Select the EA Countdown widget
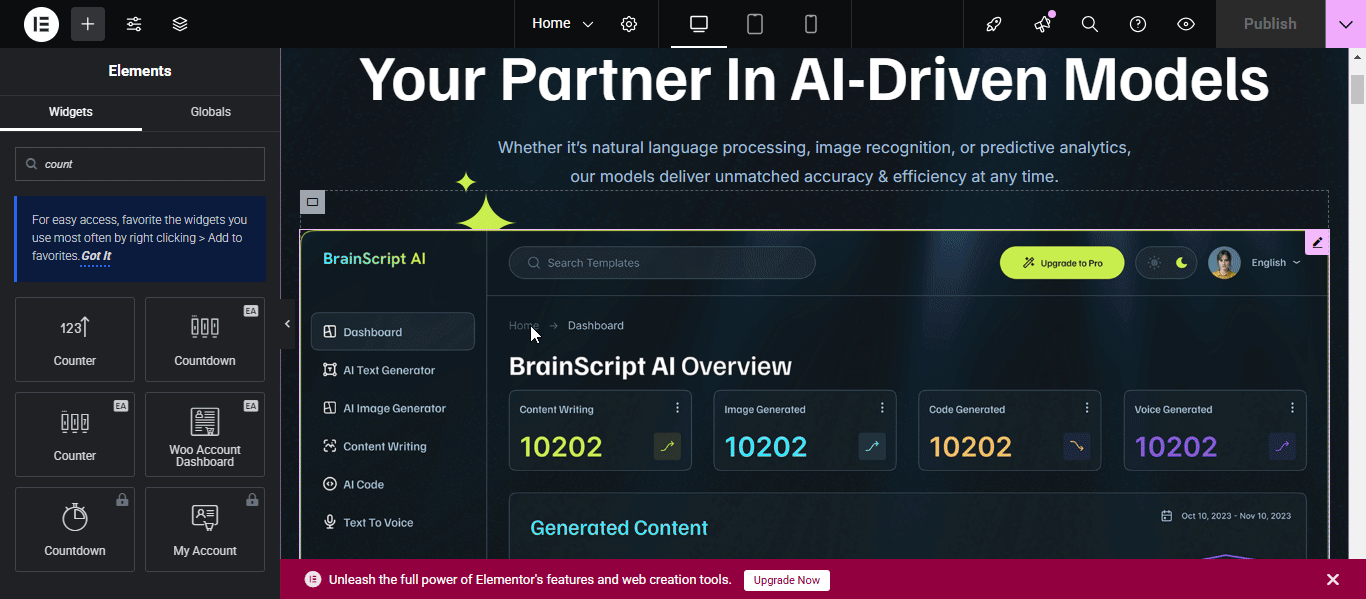Viewport: 1366px width, 599px height. click(205, 339)
